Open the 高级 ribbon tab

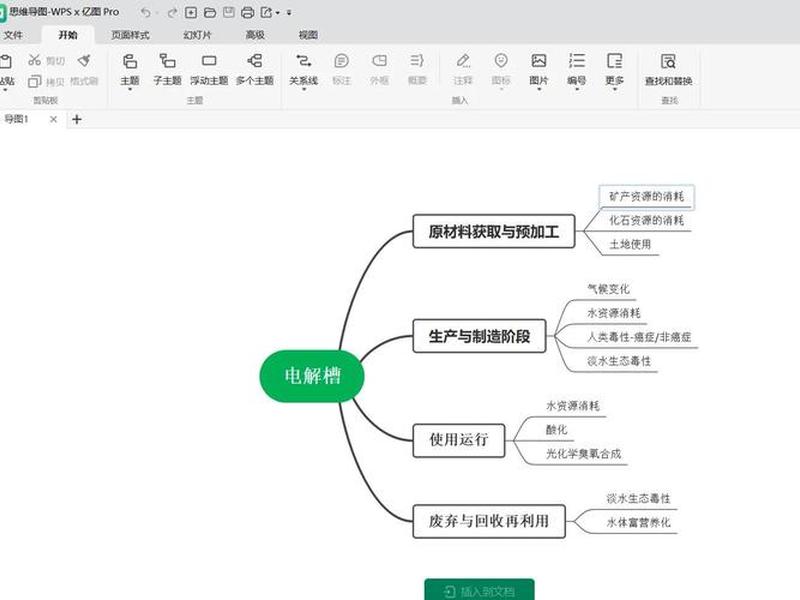255,35
